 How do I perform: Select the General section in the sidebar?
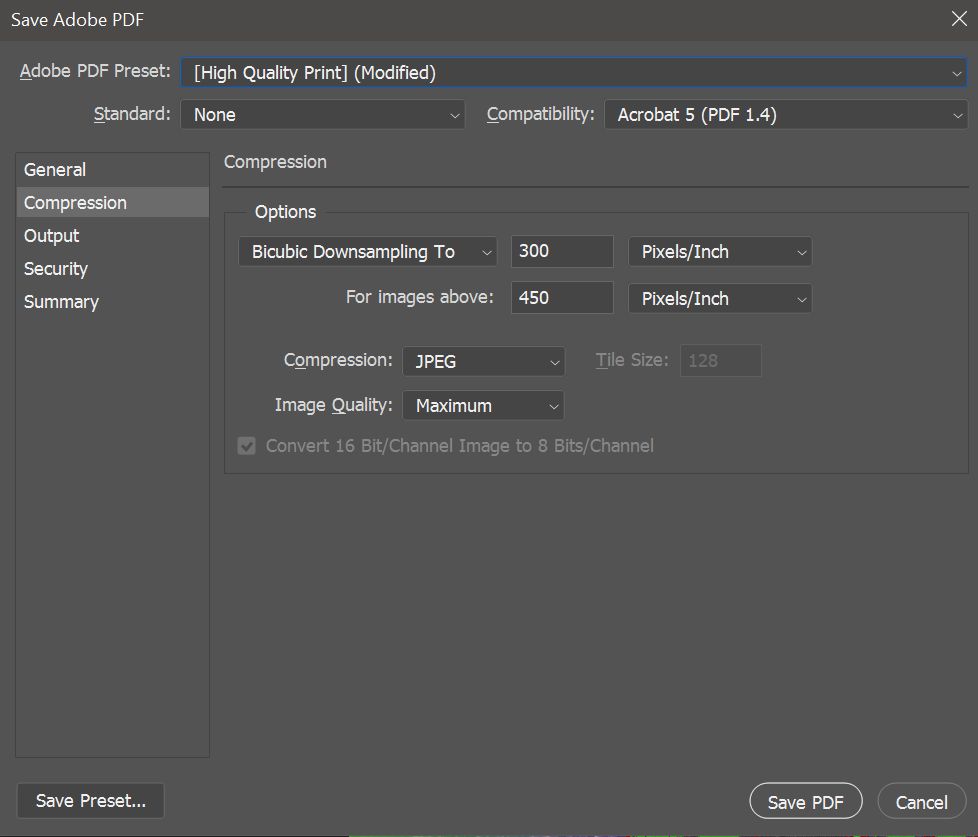click(112, 170)
